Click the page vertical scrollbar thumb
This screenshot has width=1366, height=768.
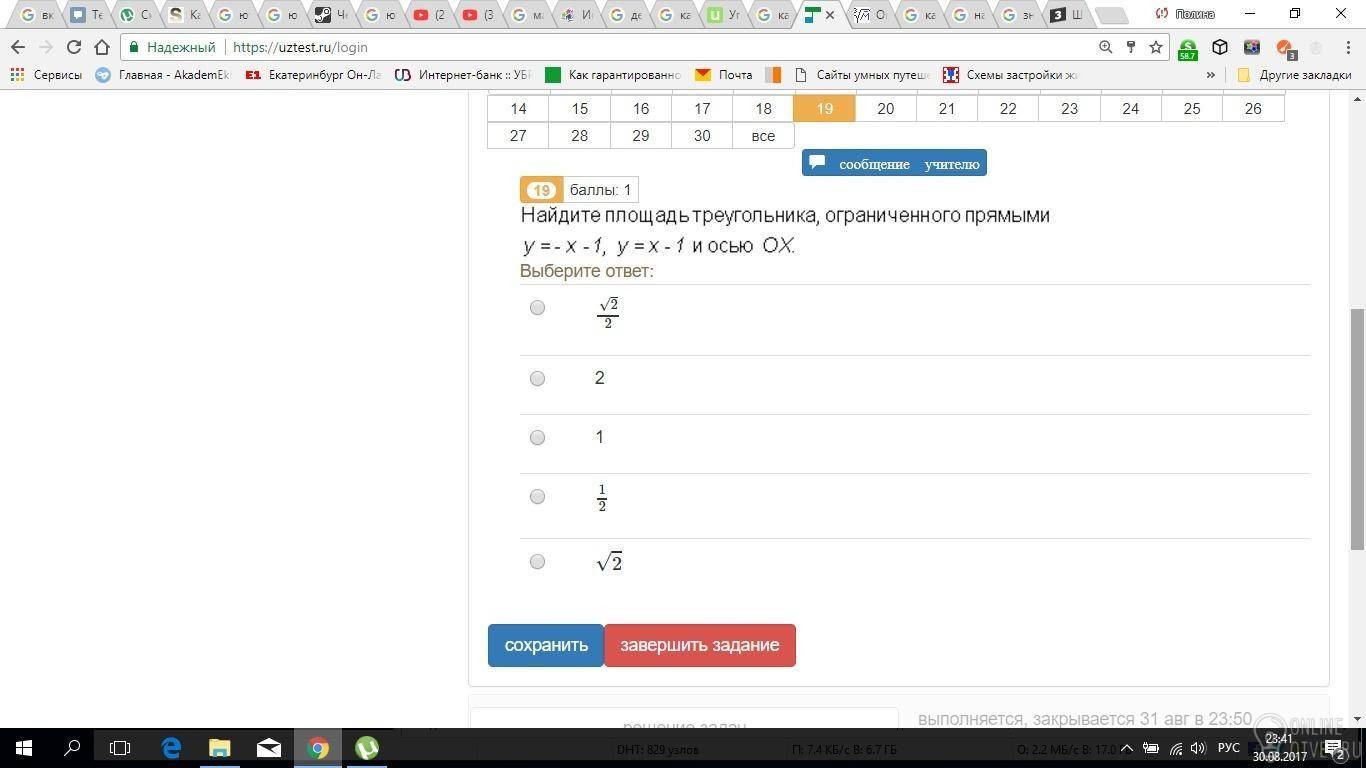click(x=1357, y=428)
